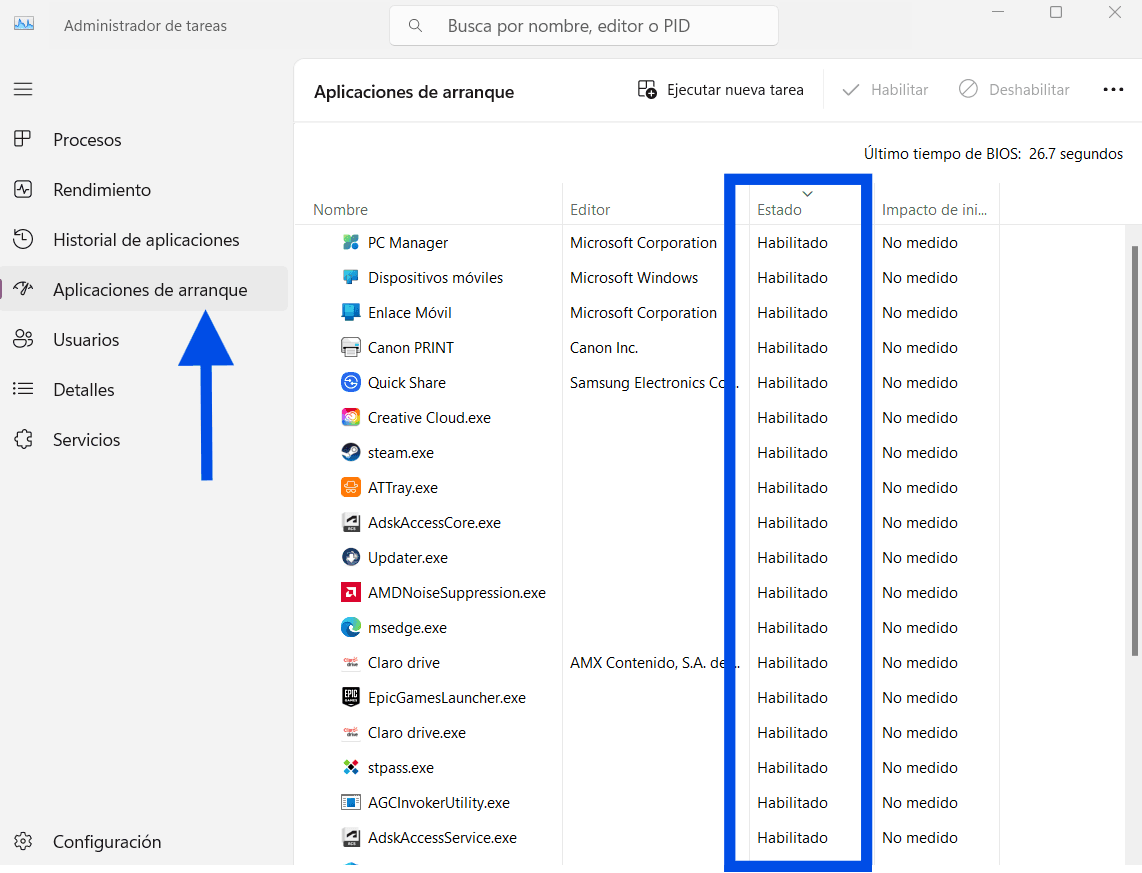Sort by the Estado column header

tap(779, 210)
